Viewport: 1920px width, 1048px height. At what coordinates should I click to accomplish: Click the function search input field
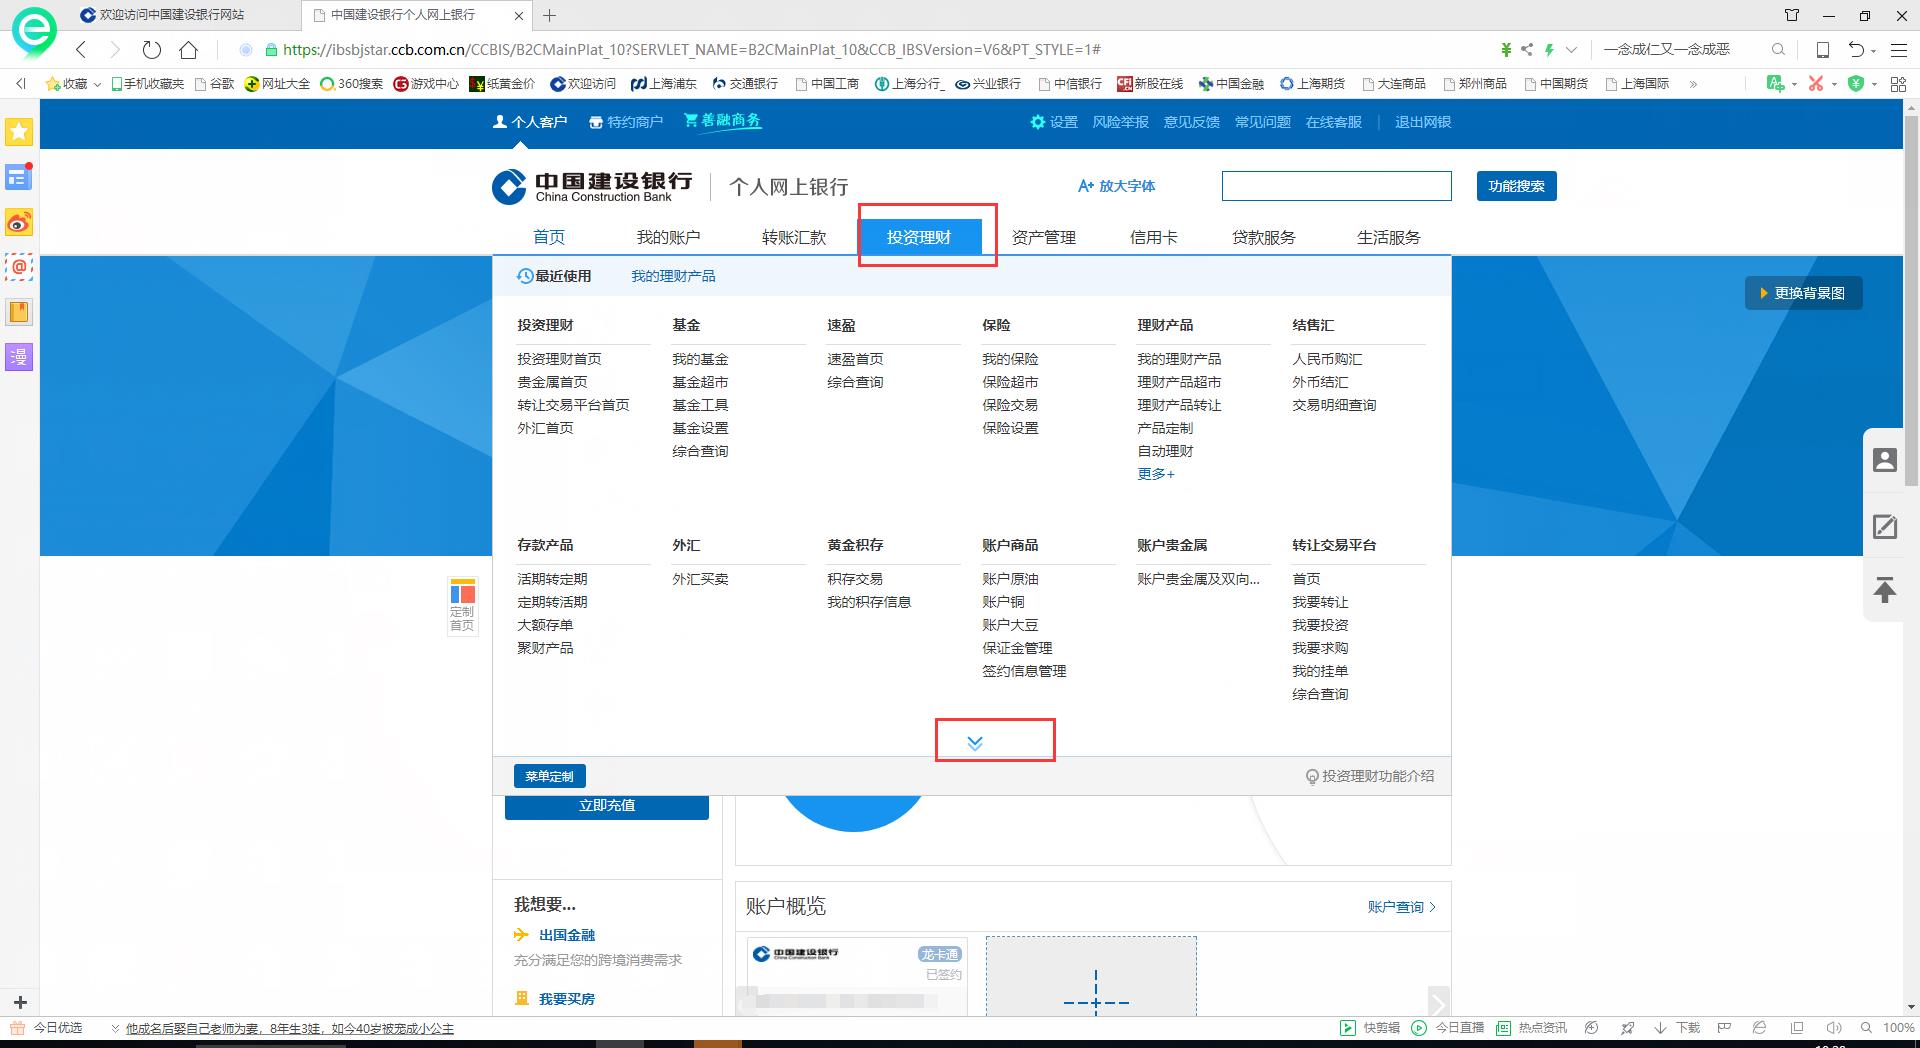pyautogui.click(x=1337, y=186)
